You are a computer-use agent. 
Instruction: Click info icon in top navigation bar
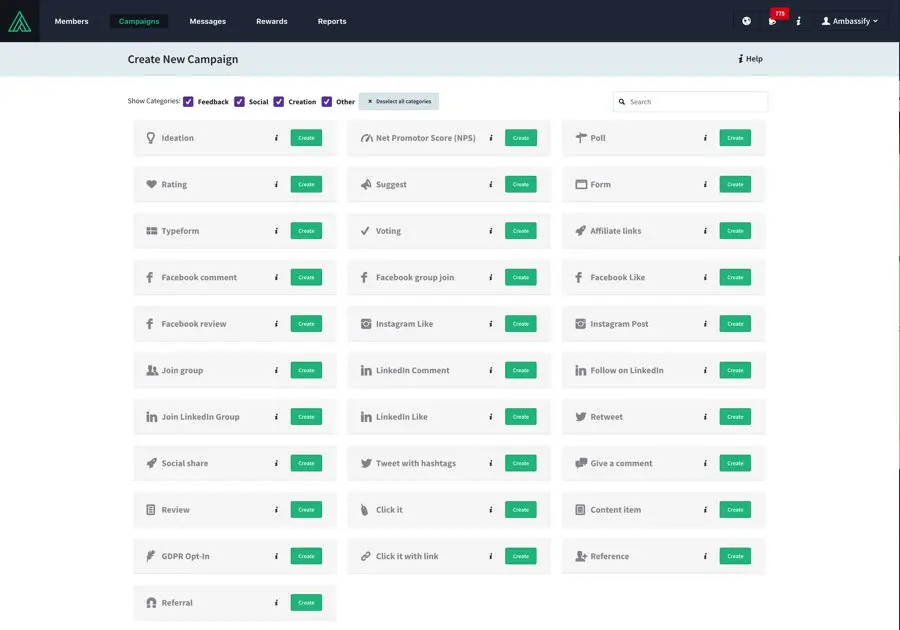(798, 21)
